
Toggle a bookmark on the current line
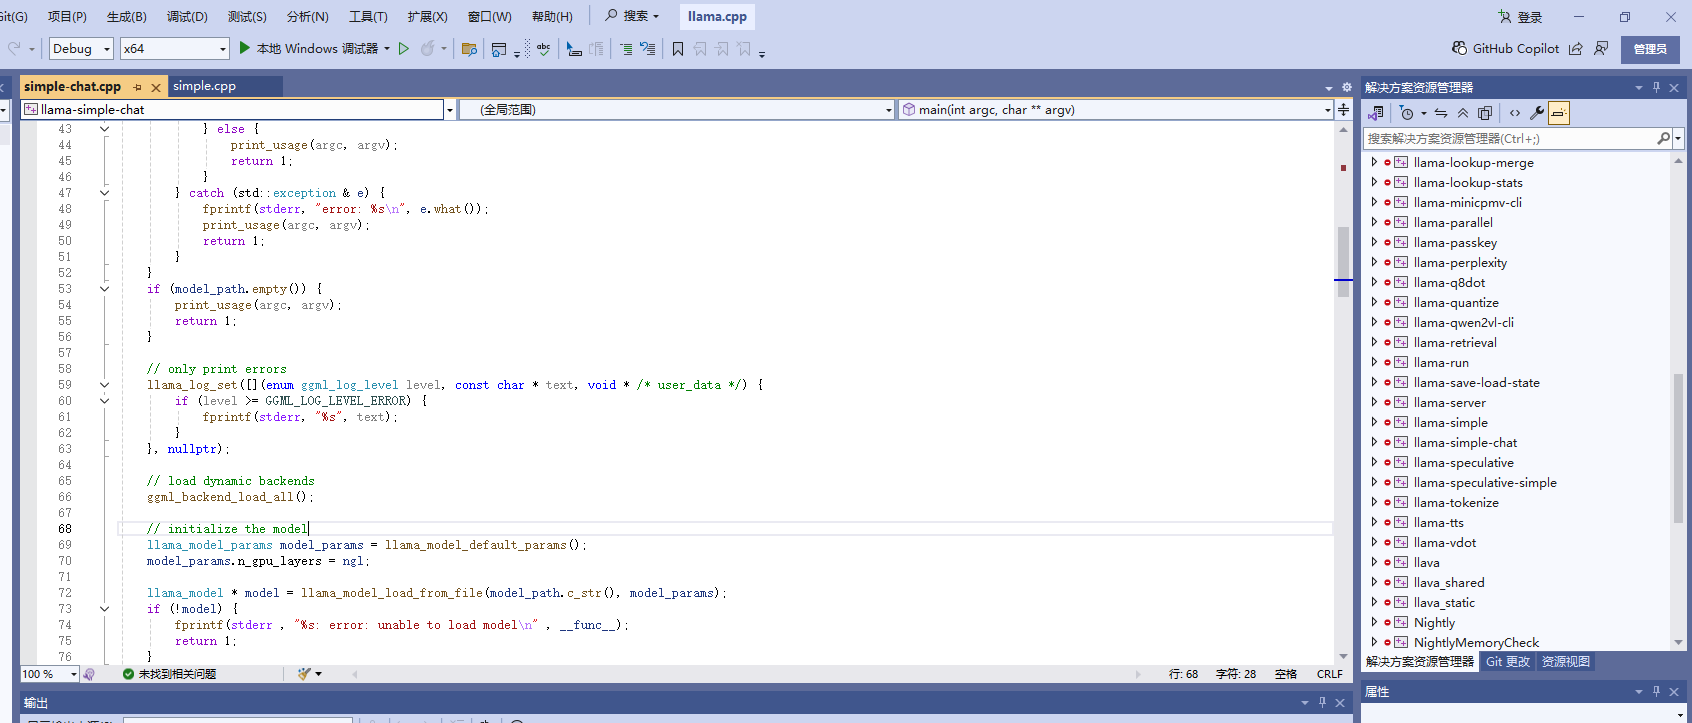pos(678,49)
